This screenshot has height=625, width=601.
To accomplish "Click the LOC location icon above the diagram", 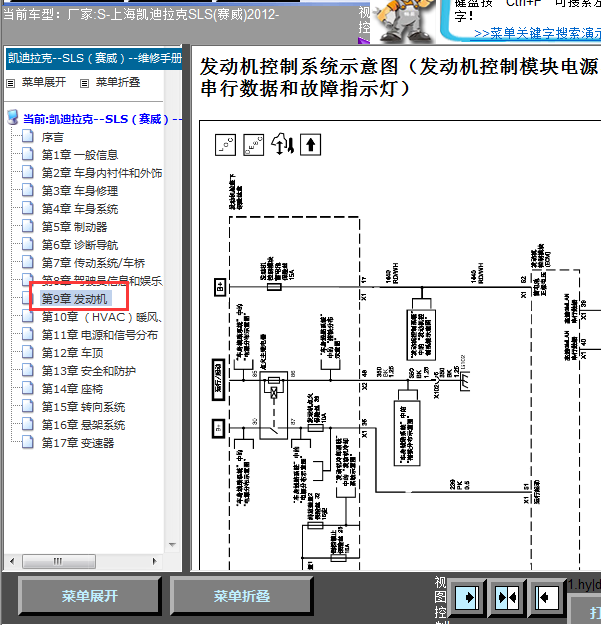I will tap(225, 145).
